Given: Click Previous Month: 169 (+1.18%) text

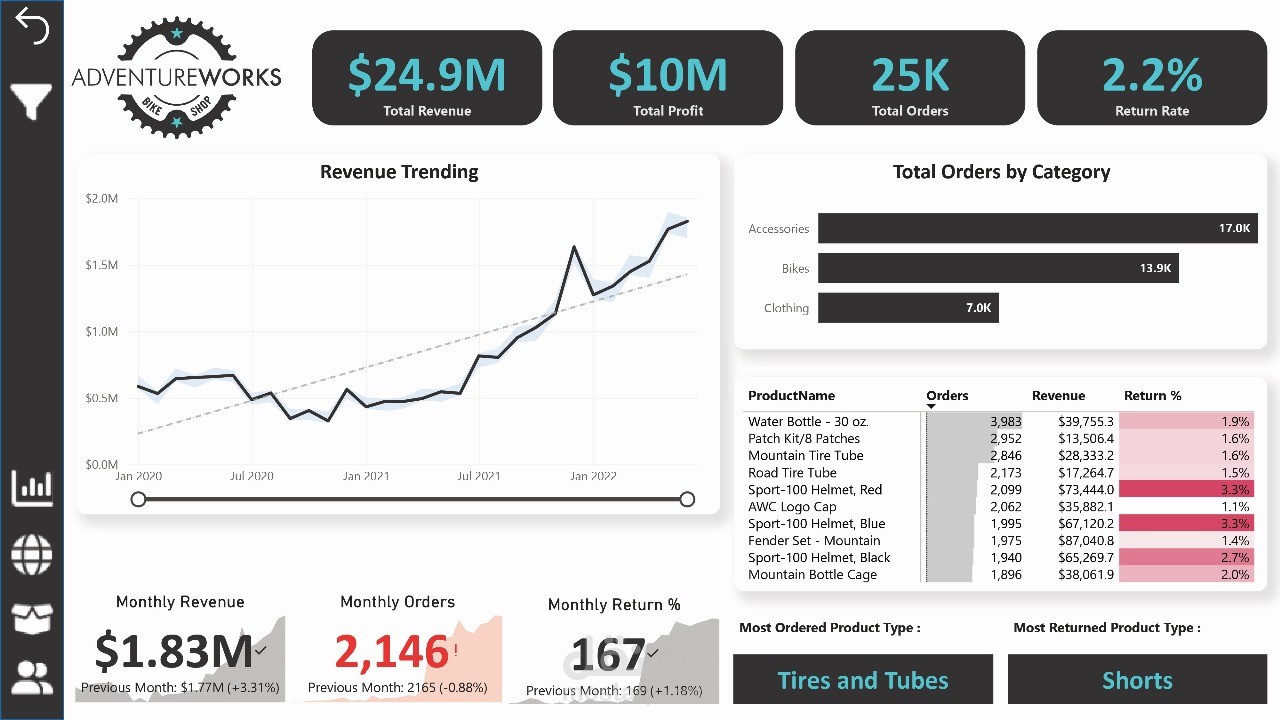Looking at the screenshot, I should pyautogui.click(x=614, y=690).
